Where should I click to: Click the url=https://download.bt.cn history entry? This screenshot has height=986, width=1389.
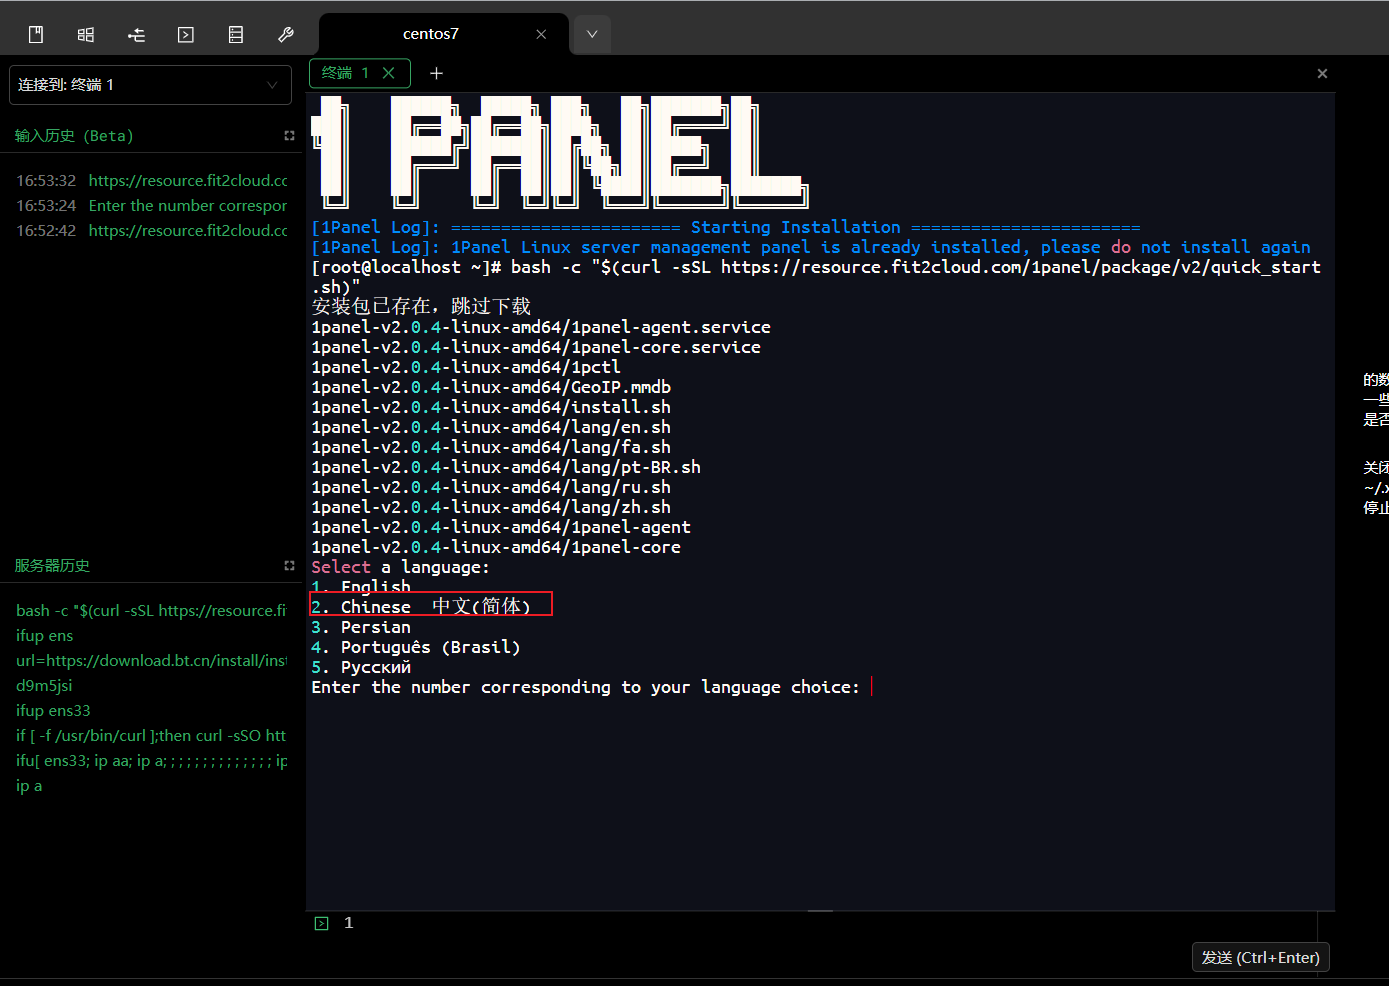tap(151, 661)
